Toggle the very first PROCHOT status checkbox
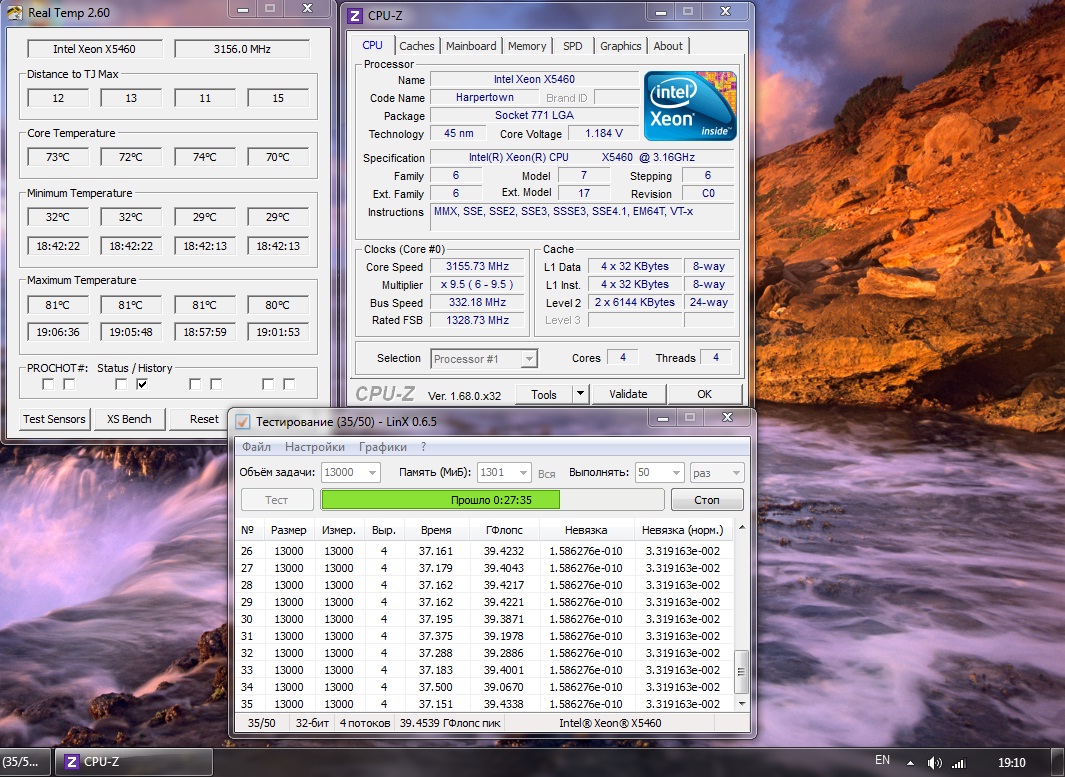Screen dimensions: 1065x777 point(48,384)
